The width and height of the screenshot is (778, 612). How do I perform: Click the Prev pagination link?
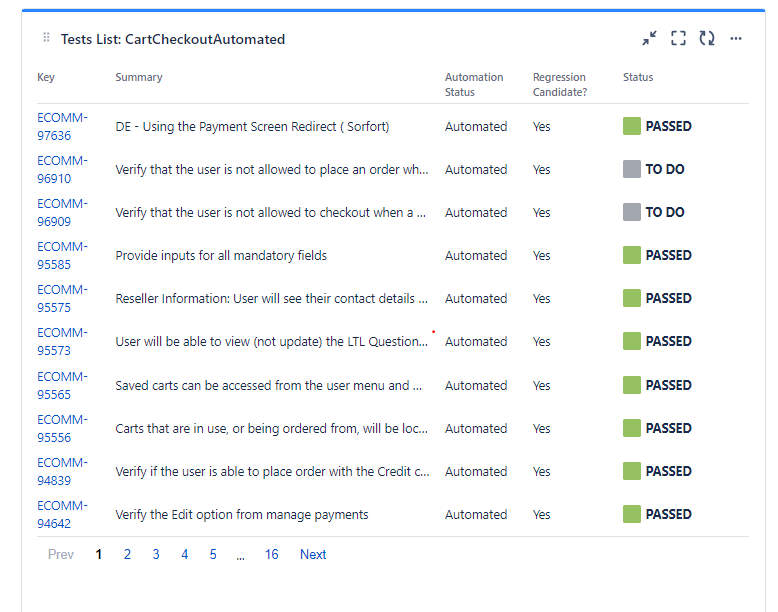[x=61, y=554]
